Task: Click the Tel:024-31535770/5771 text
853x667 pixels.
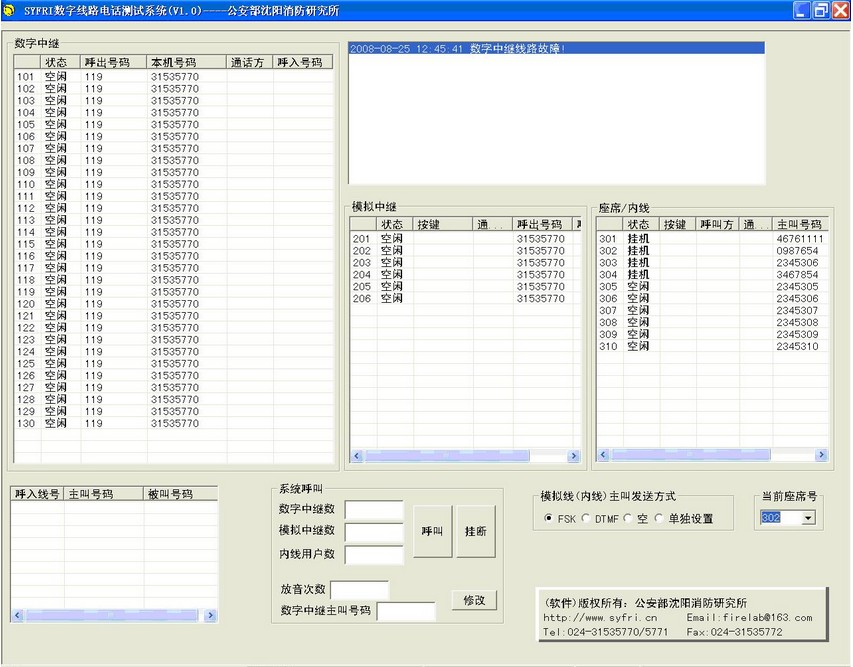Action: tap(605, 632)
